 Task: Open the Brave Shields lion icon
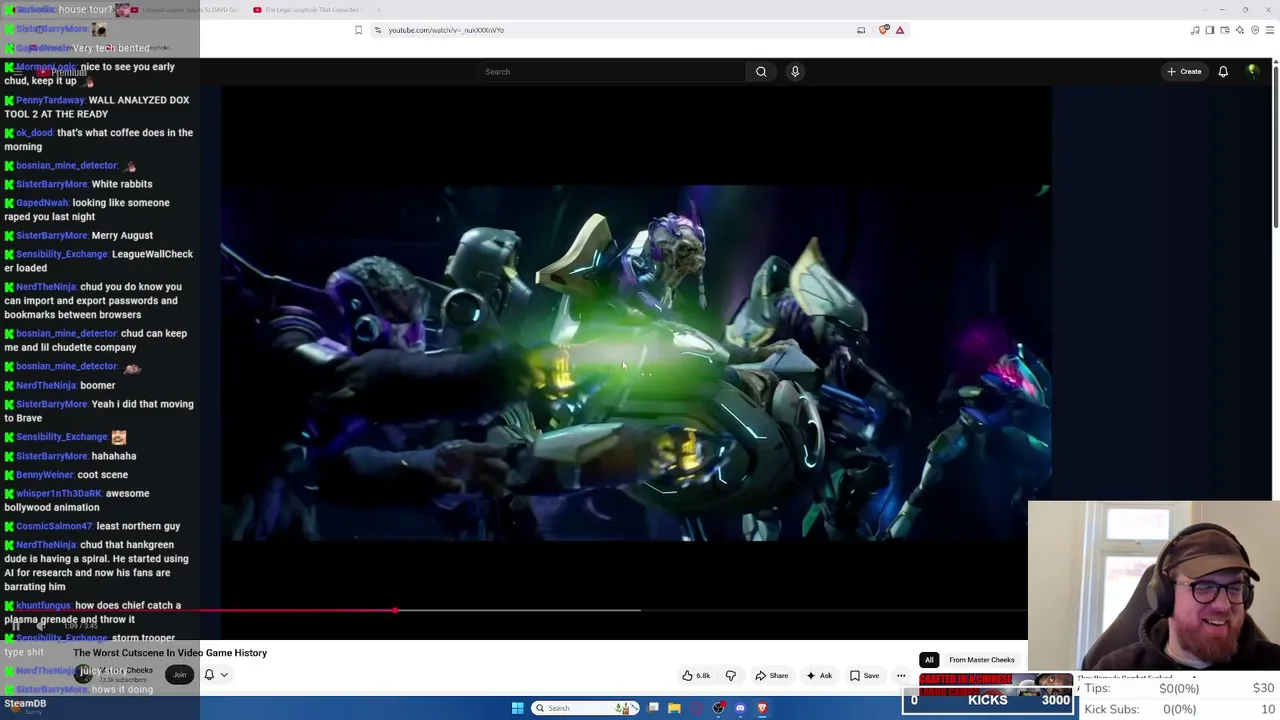(x=883, y=30)
